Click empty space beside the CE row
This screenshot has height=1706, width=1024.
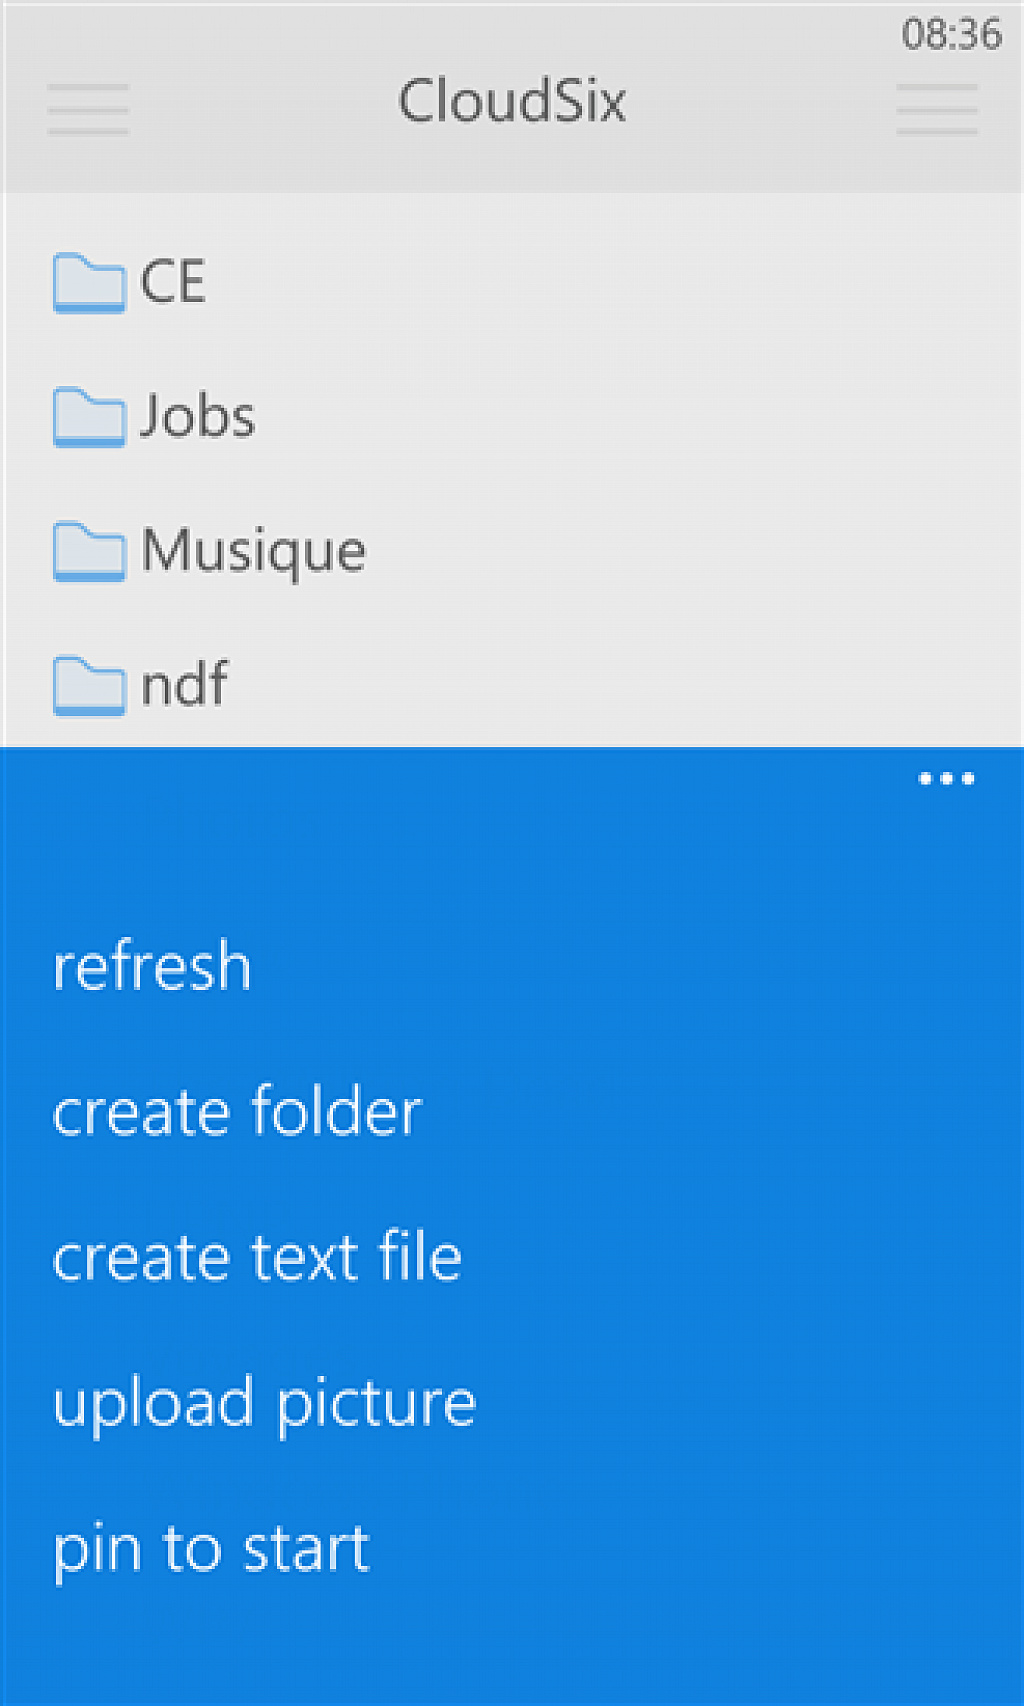pyautogui.click(x=610, y=282)
